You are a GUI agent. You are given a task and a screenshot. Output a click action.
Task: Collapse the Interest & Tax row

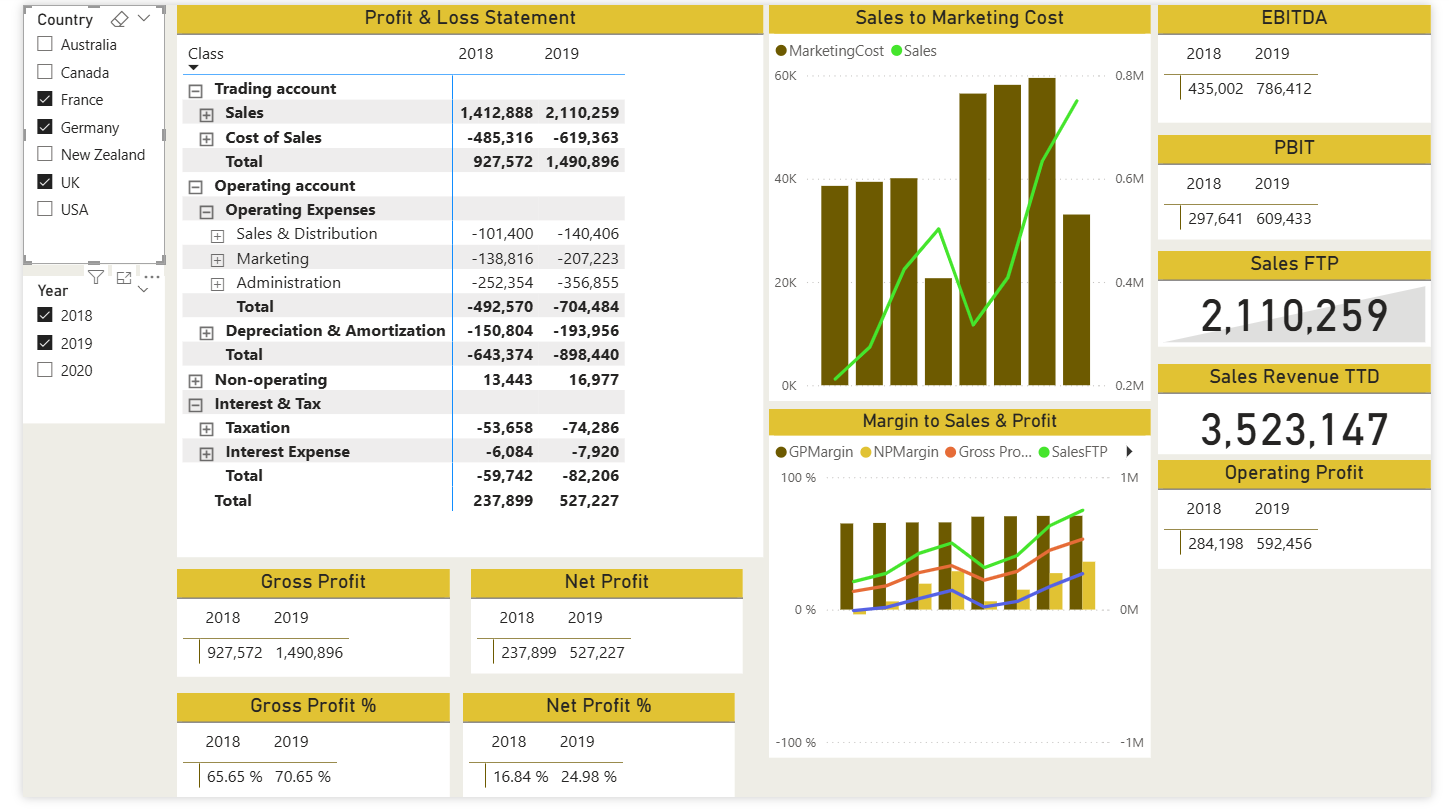pos(196,405)
